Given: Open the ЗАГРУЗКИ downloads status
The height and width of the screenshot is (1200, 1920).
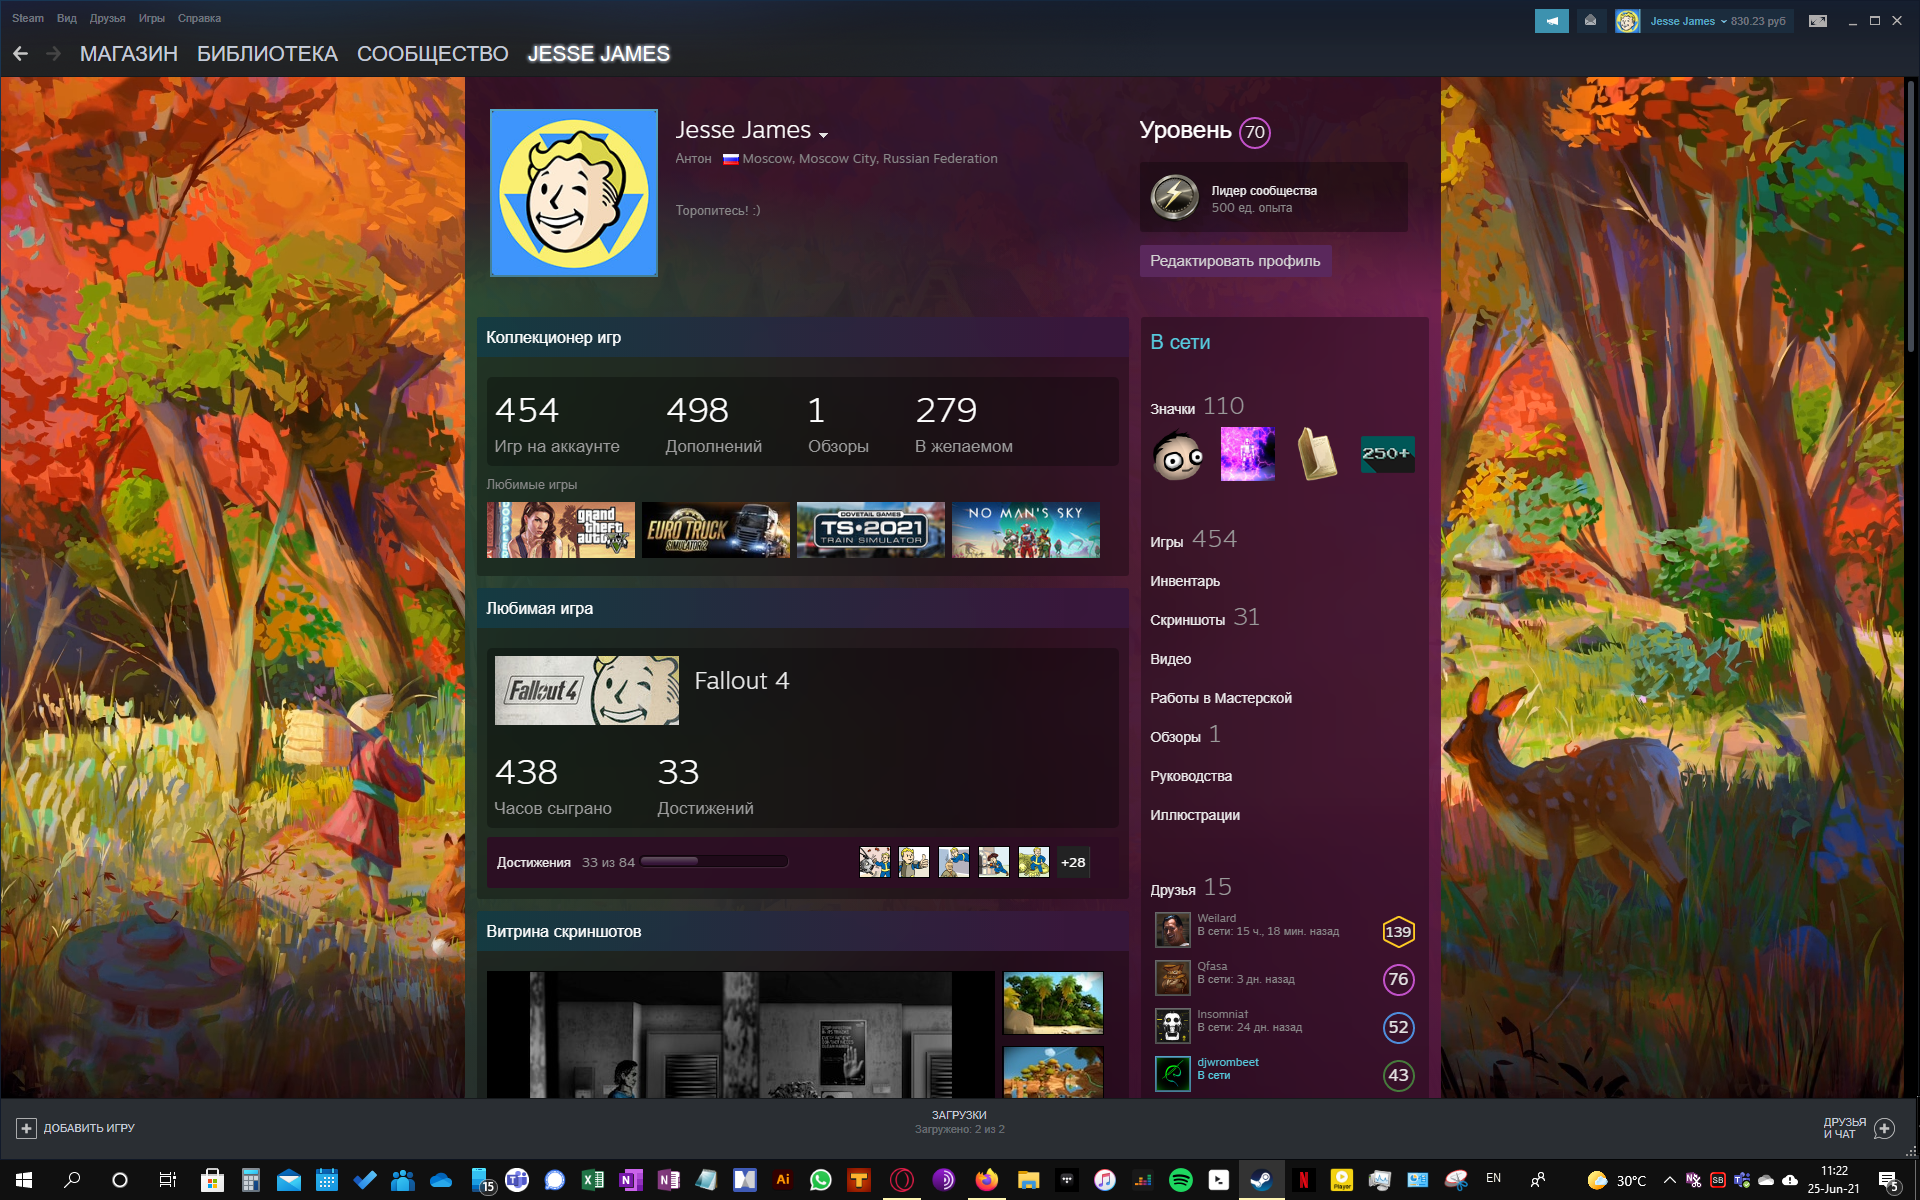Looking at the screenshot, I should [x=959, y=1122].
